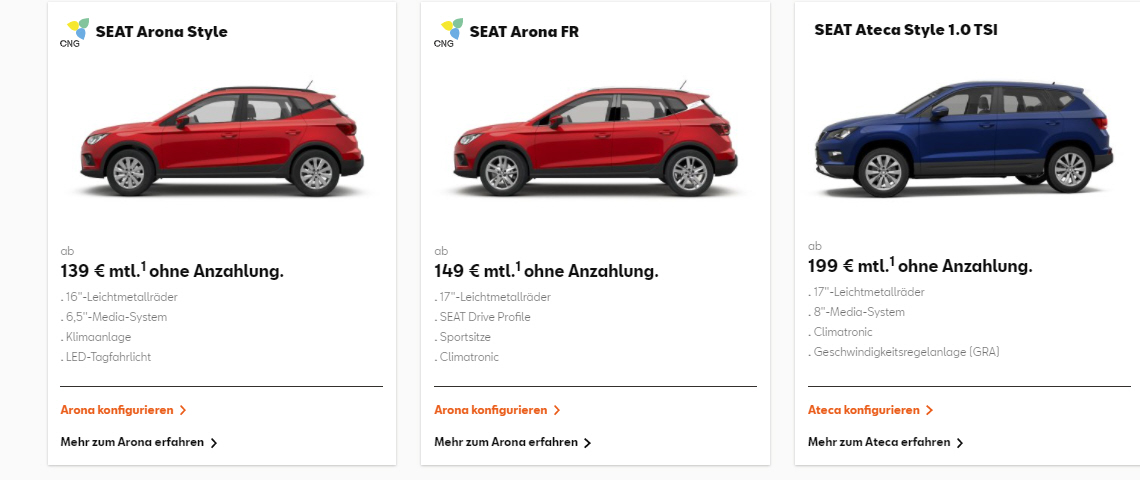Click the orange chevron after Ateca konfigurieren
Screen dimensions: 1140x480
tap(929, 410)
